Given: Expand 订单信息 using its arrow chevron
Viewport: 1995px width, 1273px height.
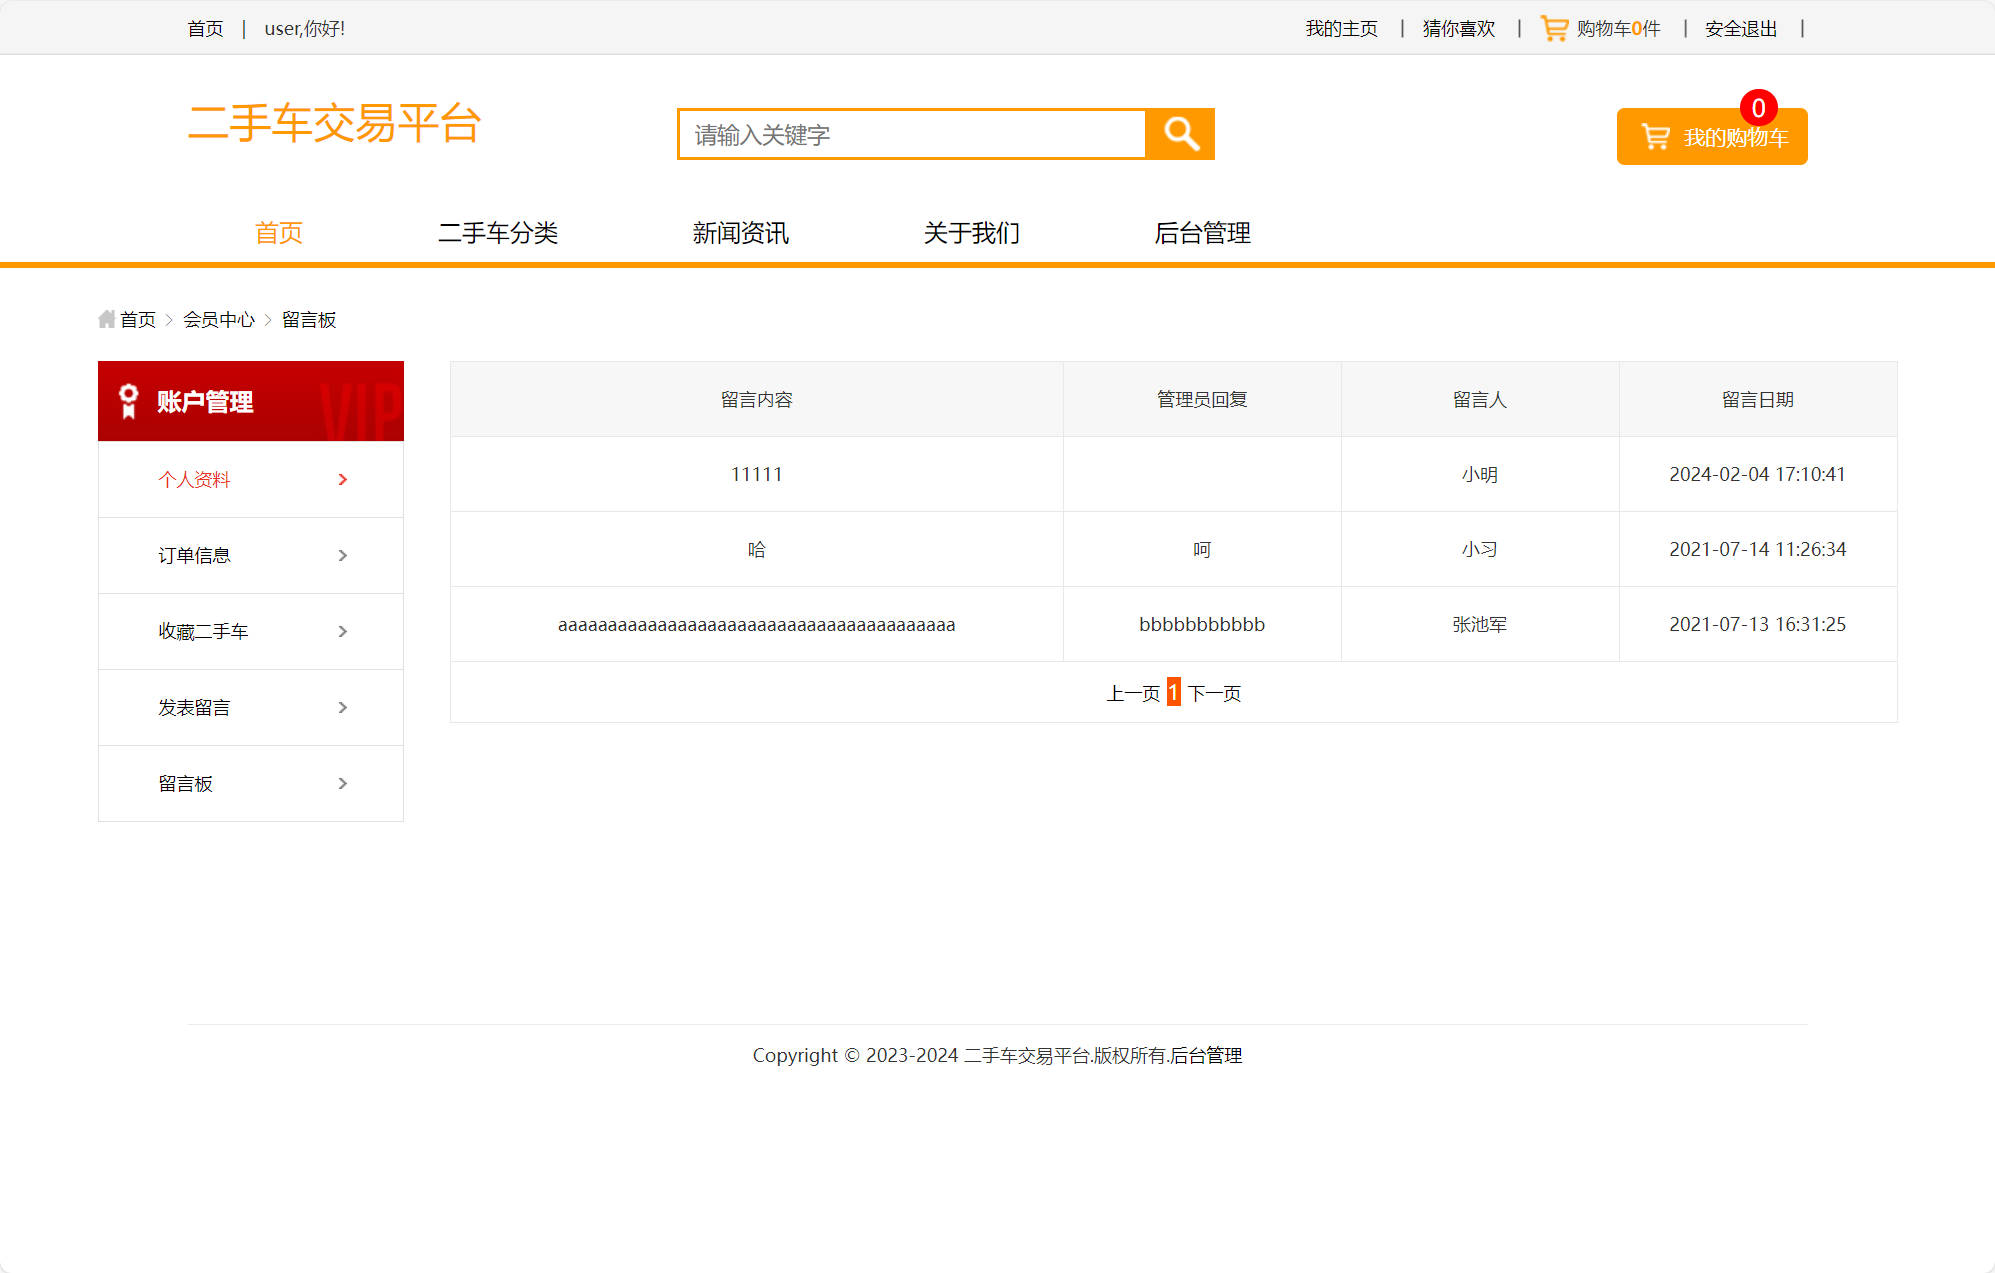Looking at the screenshot, I should point(343,555).
